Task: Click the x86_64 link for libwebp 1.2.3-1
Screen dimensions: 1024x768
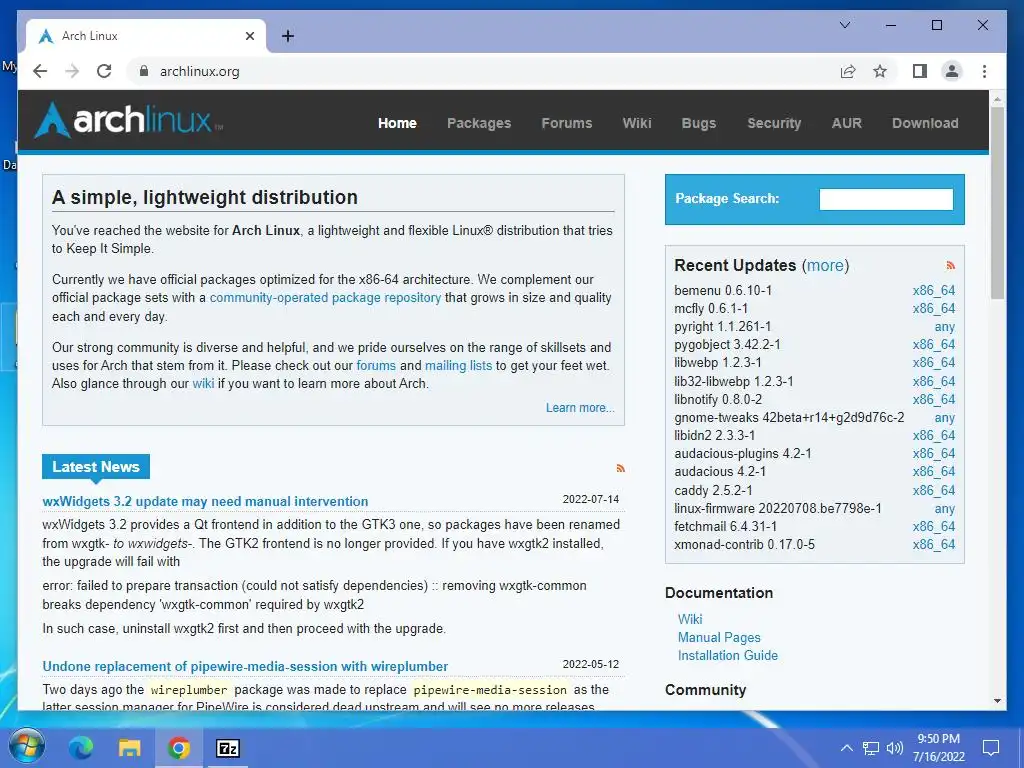Action: 934,362
